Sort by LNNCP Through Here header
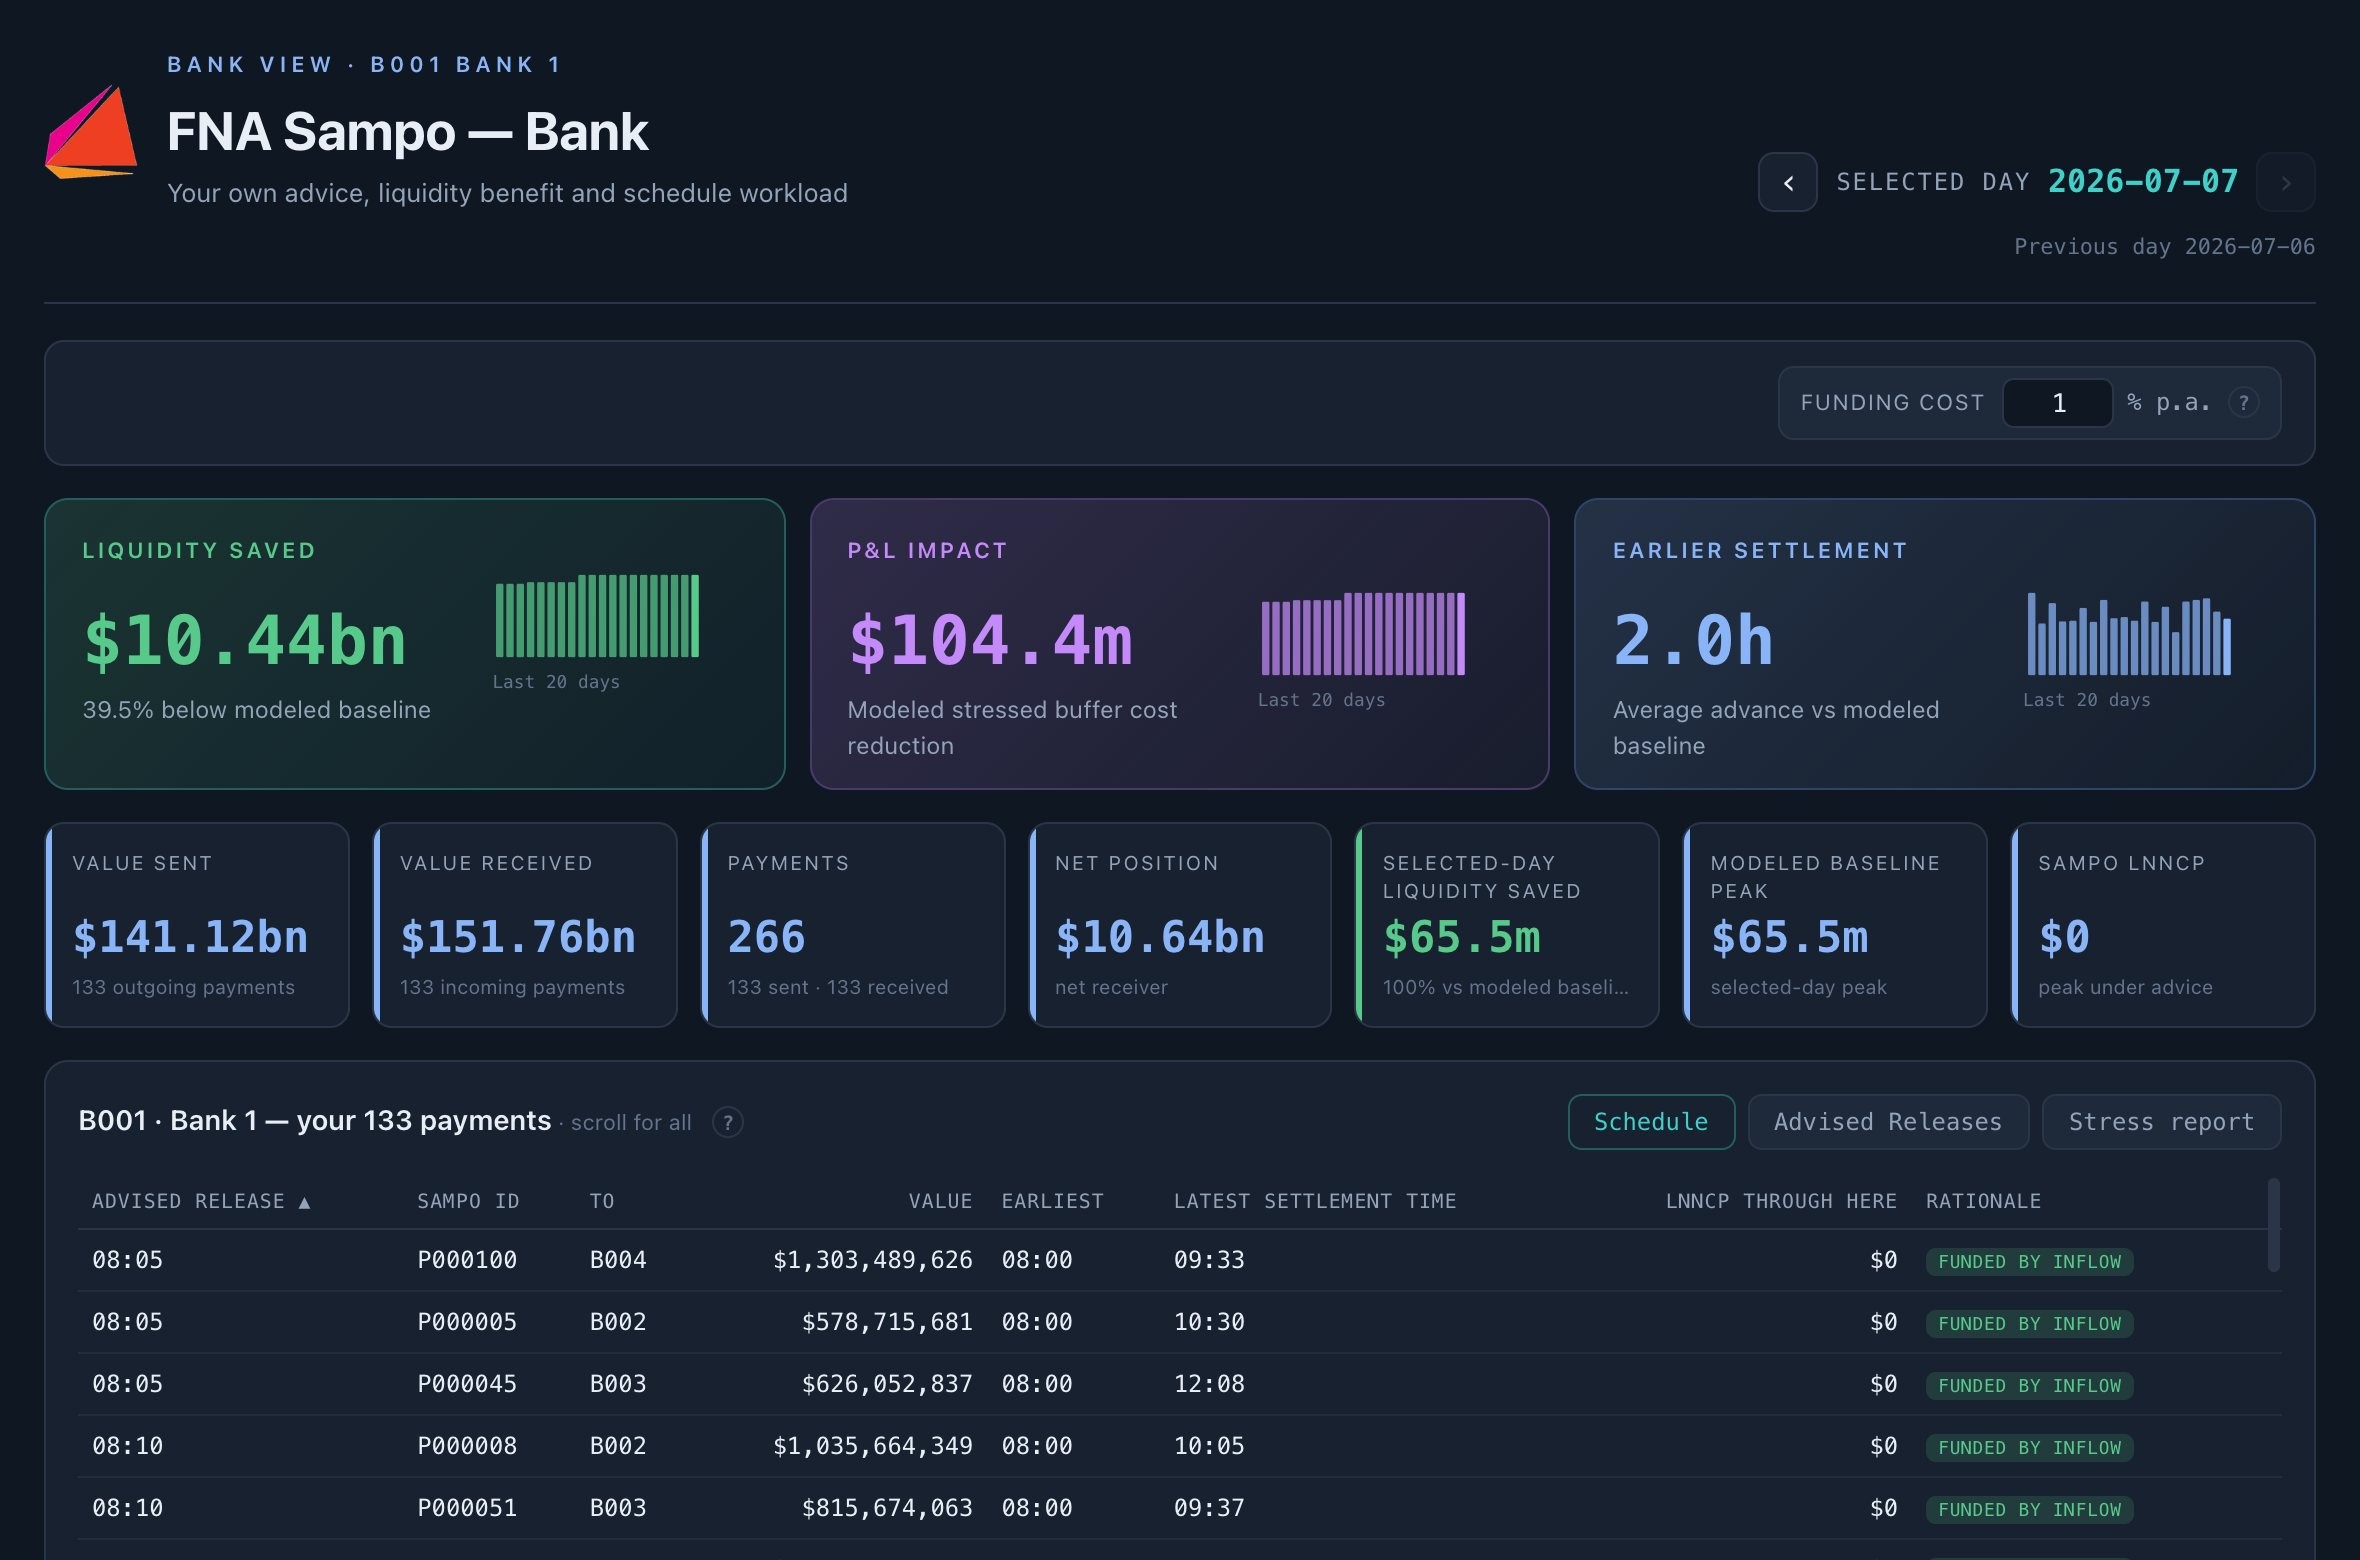 1781,1202
